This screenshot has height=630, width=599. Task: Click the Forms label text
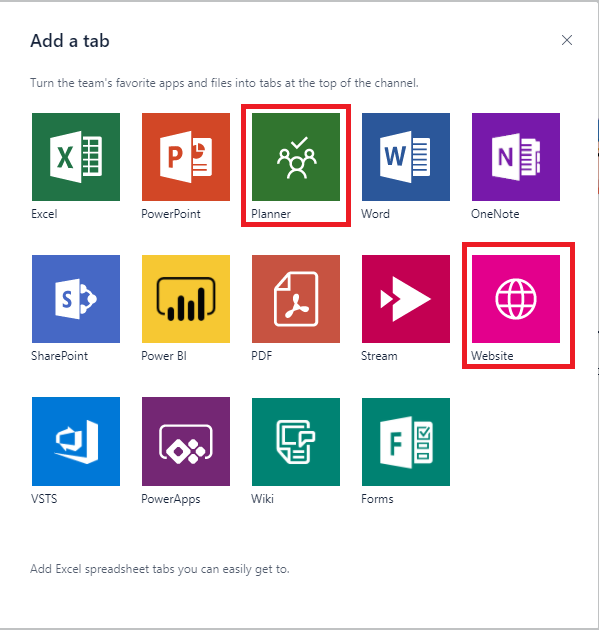click(377, 499)
